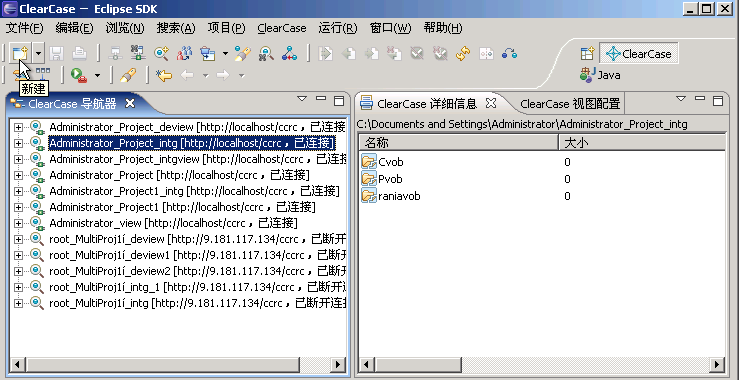Open the dropdown arrow beside the New icon
This screenshot has width=739, height=380.
(x=38, y=54)
